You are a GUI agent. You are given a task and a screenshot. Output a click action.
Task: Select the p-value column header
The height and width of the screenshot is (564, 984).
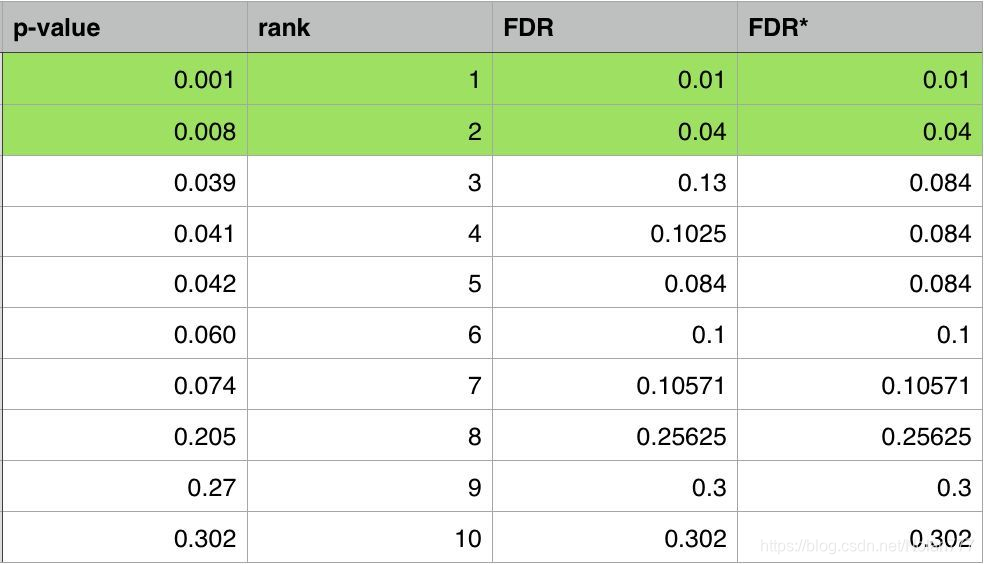[125, 27]
